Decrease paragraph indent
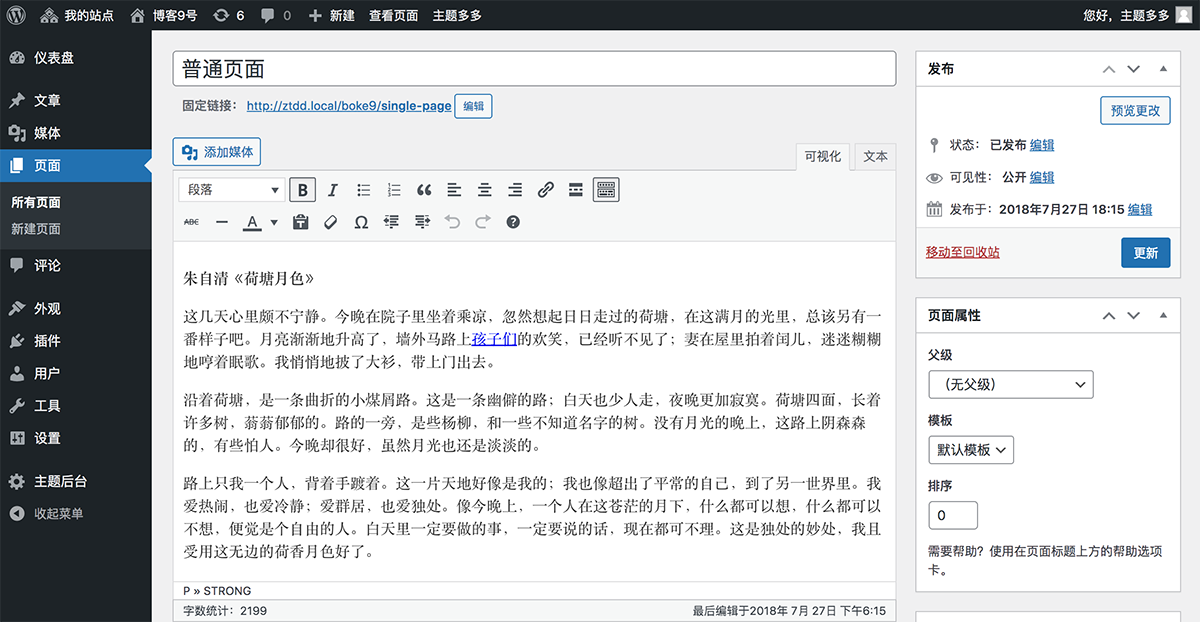 click(391, 222)
